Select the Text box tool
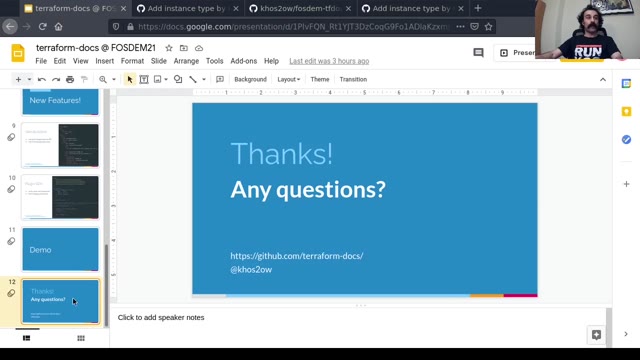The image size is (640, 360). coord(144,79)
